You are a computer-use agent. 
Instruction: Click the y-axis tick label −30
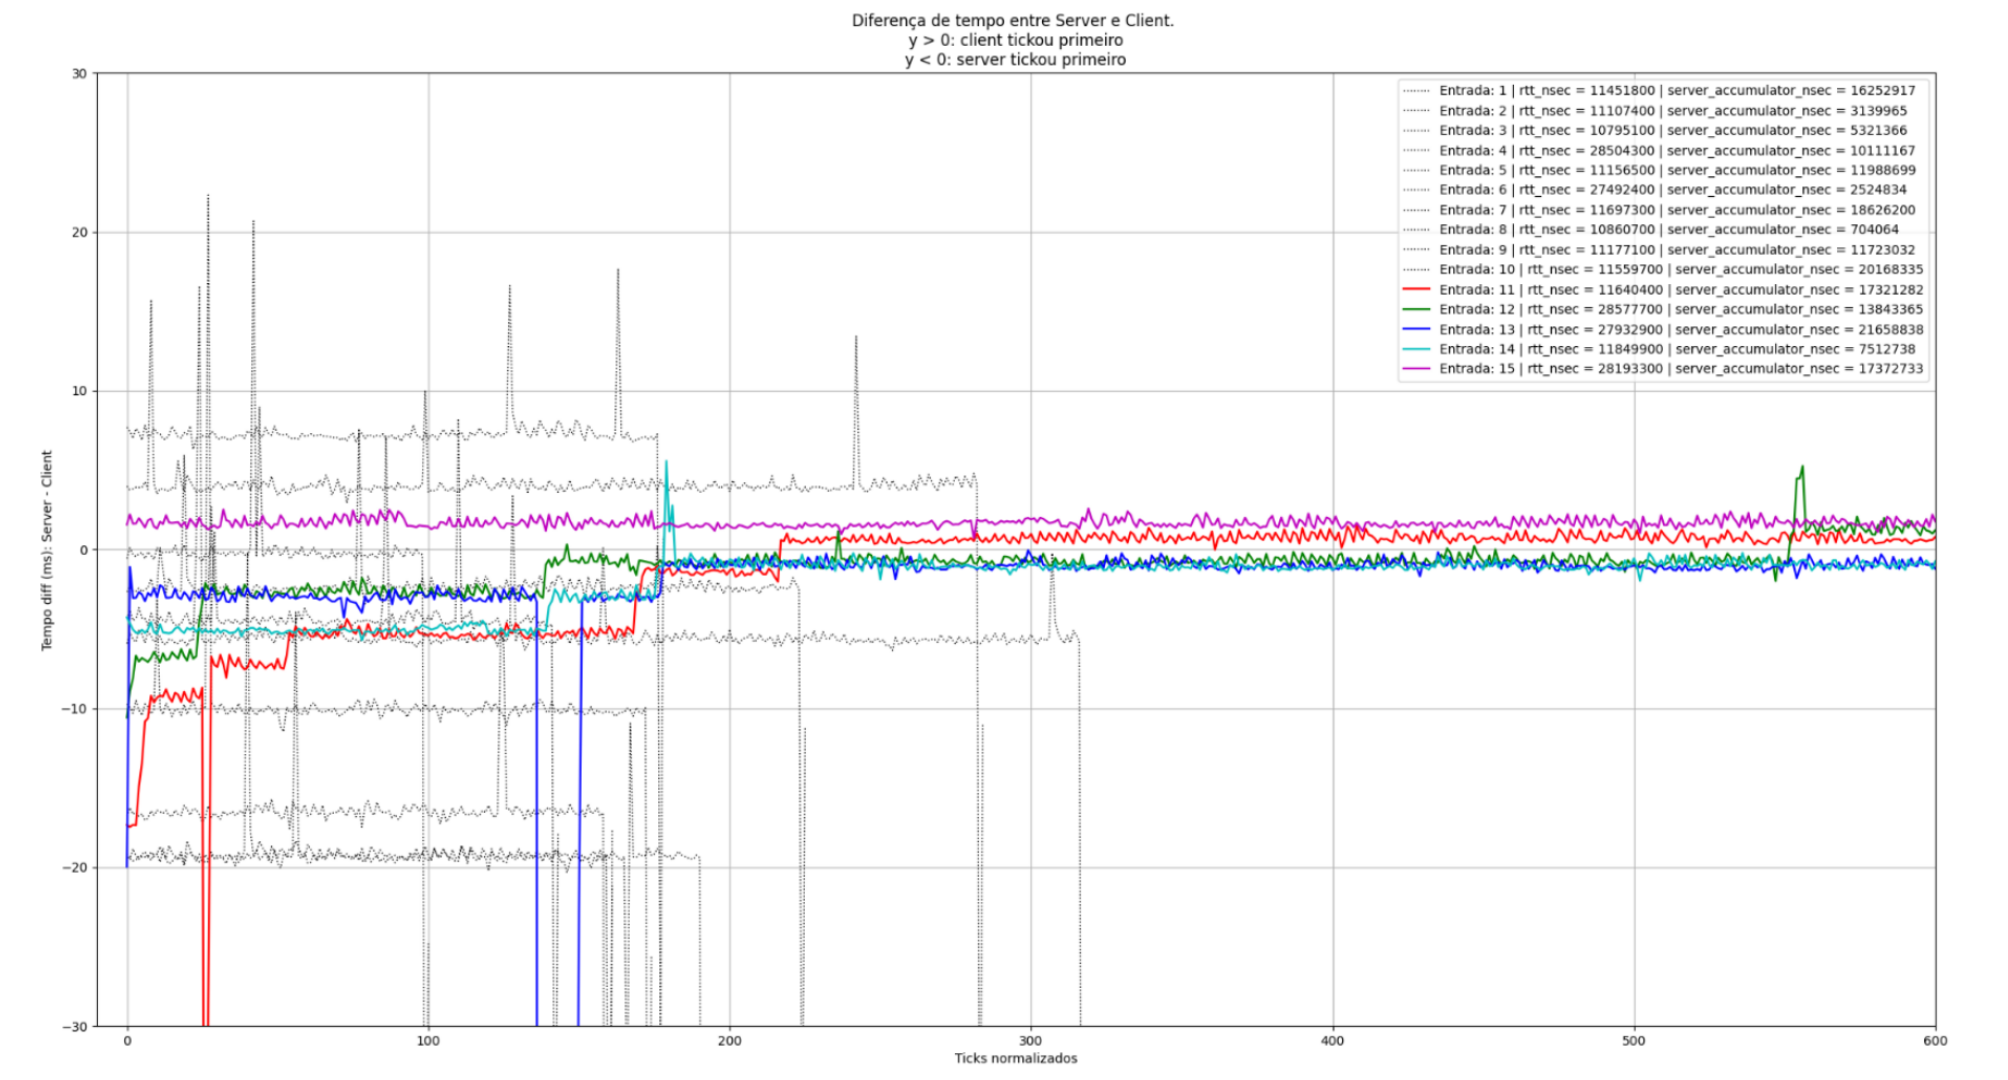point(75,1027)
